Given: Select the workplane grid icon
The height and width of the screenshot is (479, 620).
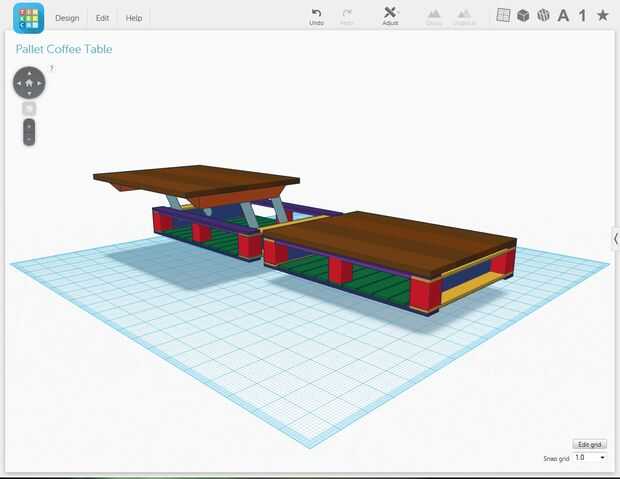Looking at the screenshot, I should tap(503, 15).
